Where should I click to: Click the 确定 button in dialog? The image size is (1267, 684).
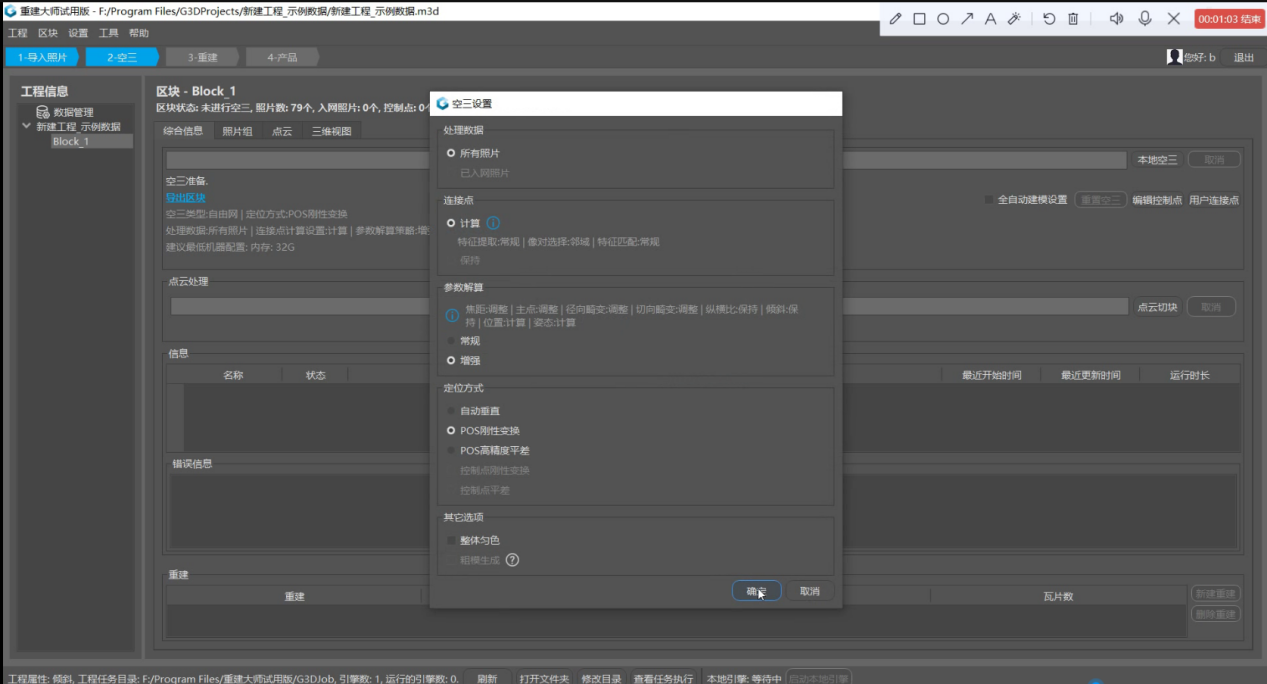coord(756,591)
